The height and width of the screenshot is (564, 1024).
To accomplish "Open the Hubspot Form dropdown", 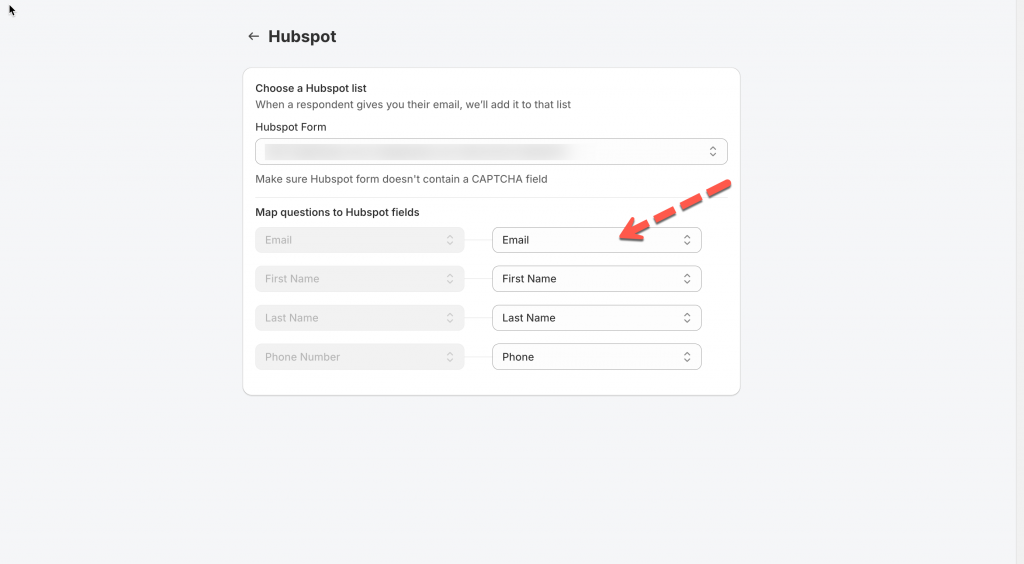I will point(490,152).
